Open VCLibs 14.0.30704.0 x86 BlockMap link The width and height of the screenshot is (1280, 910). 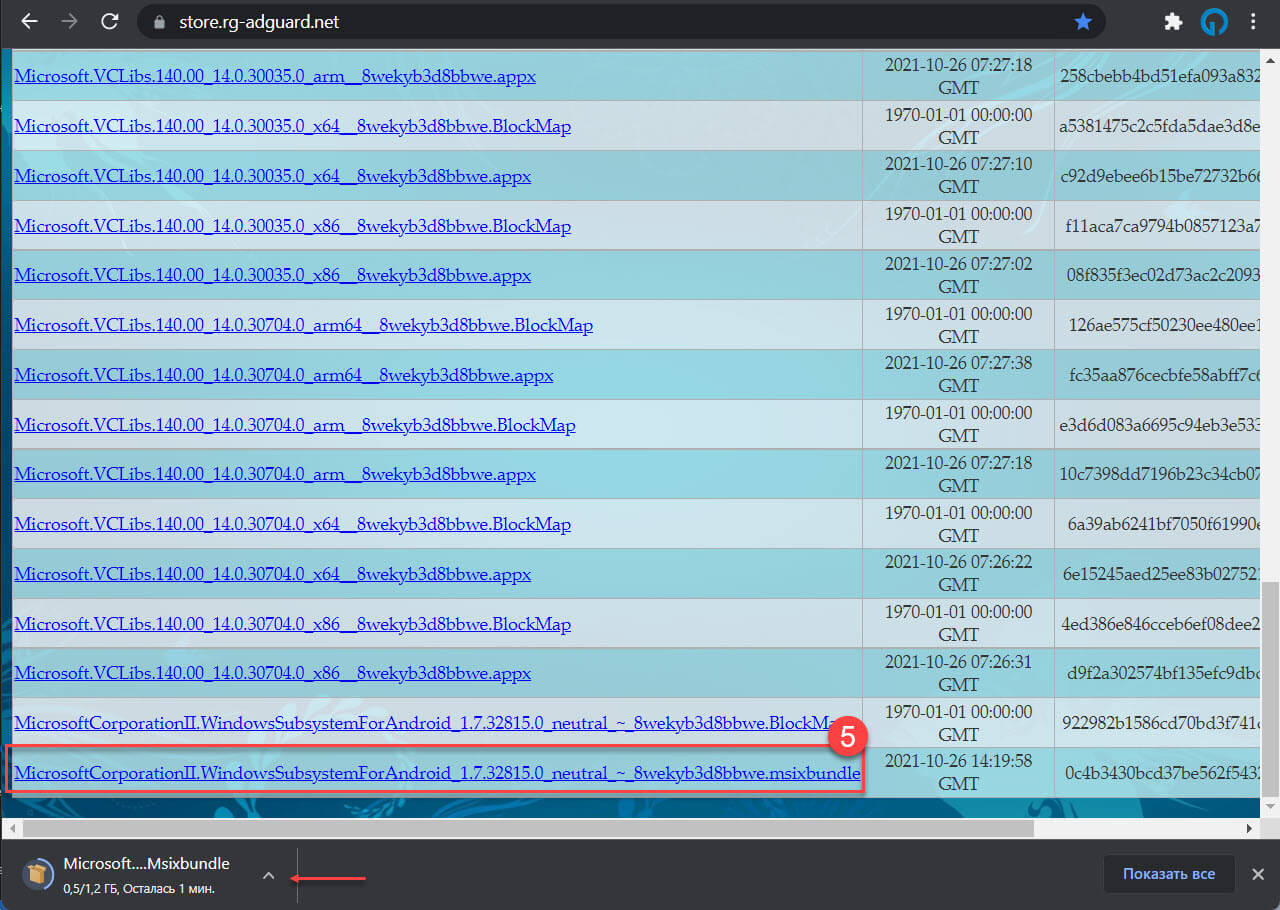pos(292,624)
